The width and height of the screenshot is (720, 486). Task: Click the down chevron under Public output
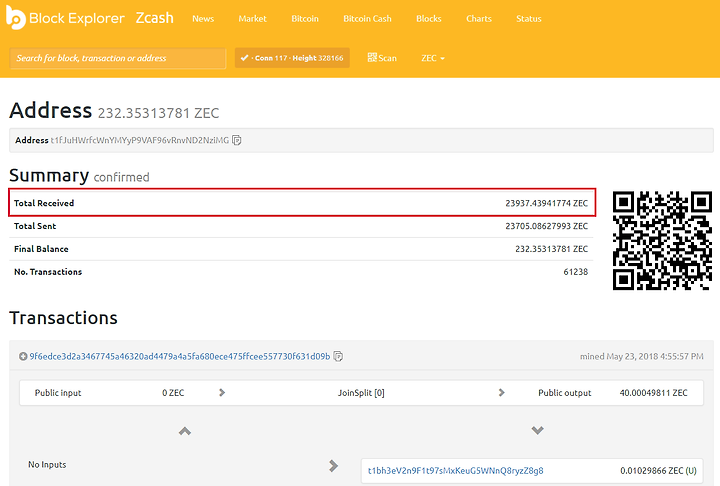(538, 430)
